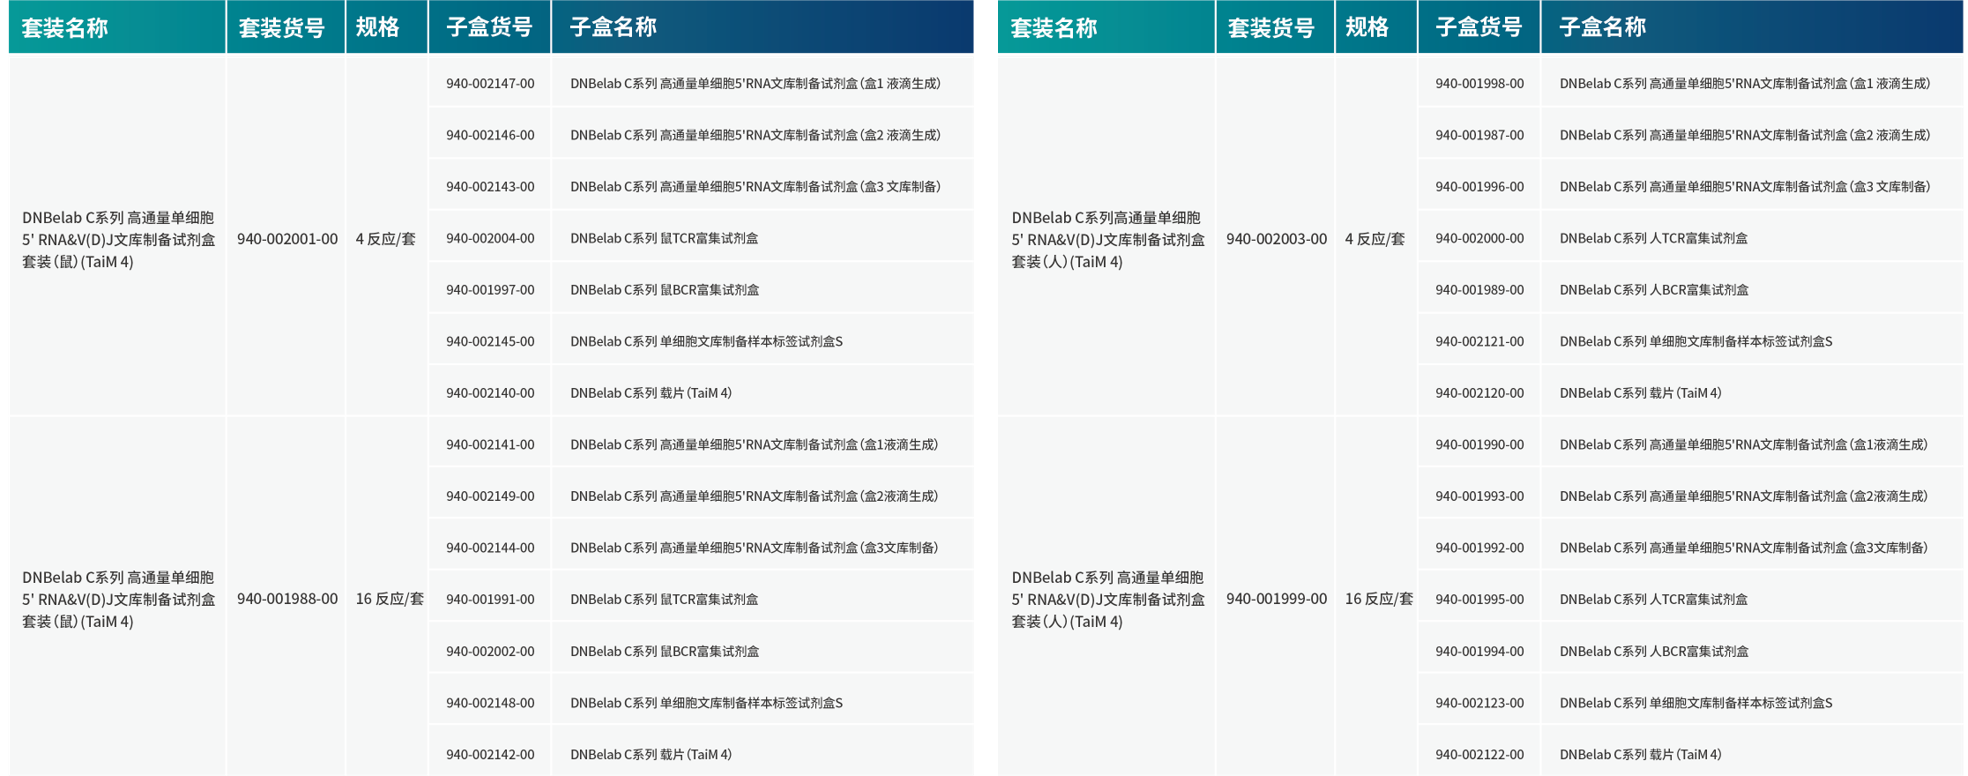The width and height of the screenshot is (1968, 776).
Task: Select the 4 反应/套 spec beside 940-002003-00
Action: coord(1375,239)
